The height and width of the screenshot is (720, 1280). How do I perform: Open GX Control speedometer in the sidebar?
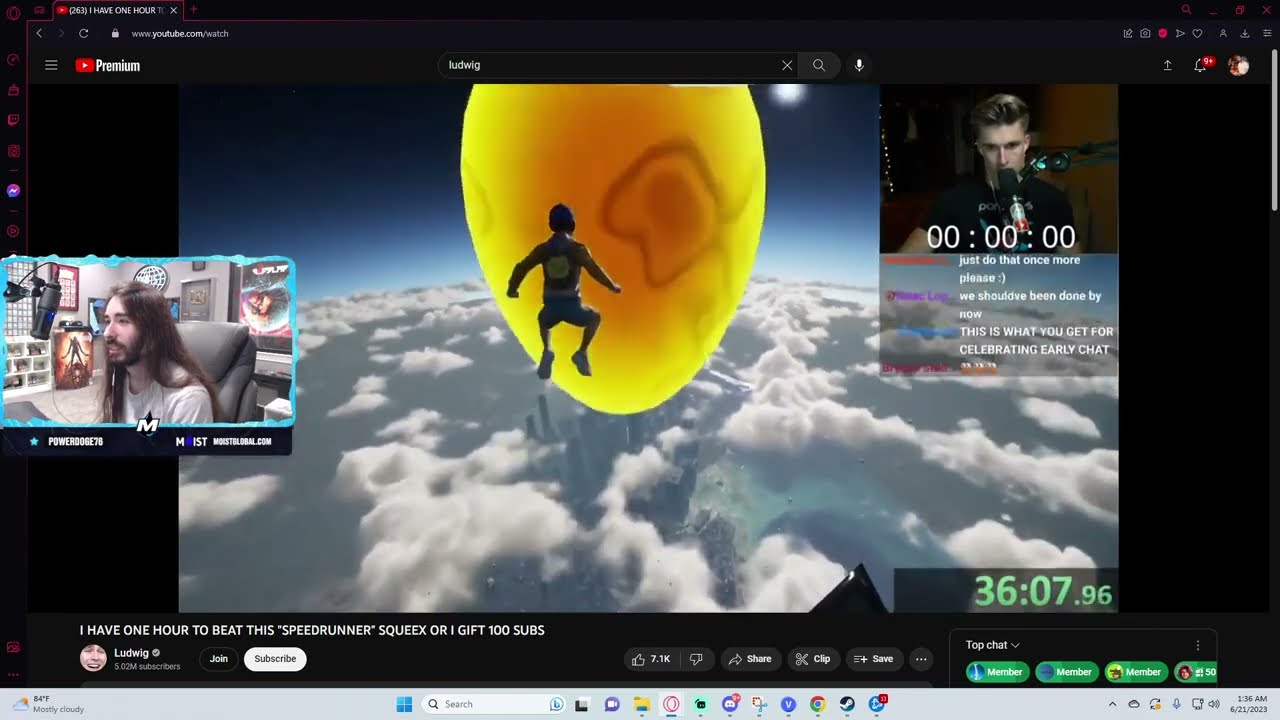click(x=13, y=59)
